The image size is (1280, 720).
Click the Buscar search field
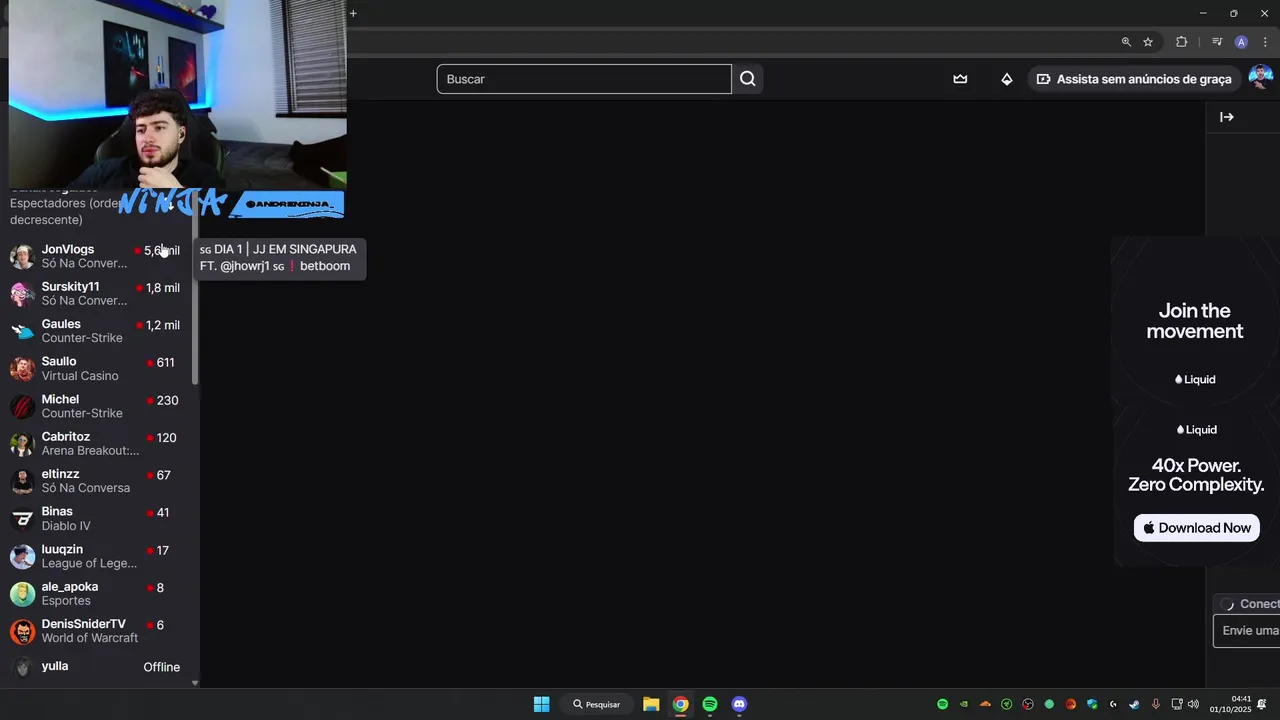point(584,79)
